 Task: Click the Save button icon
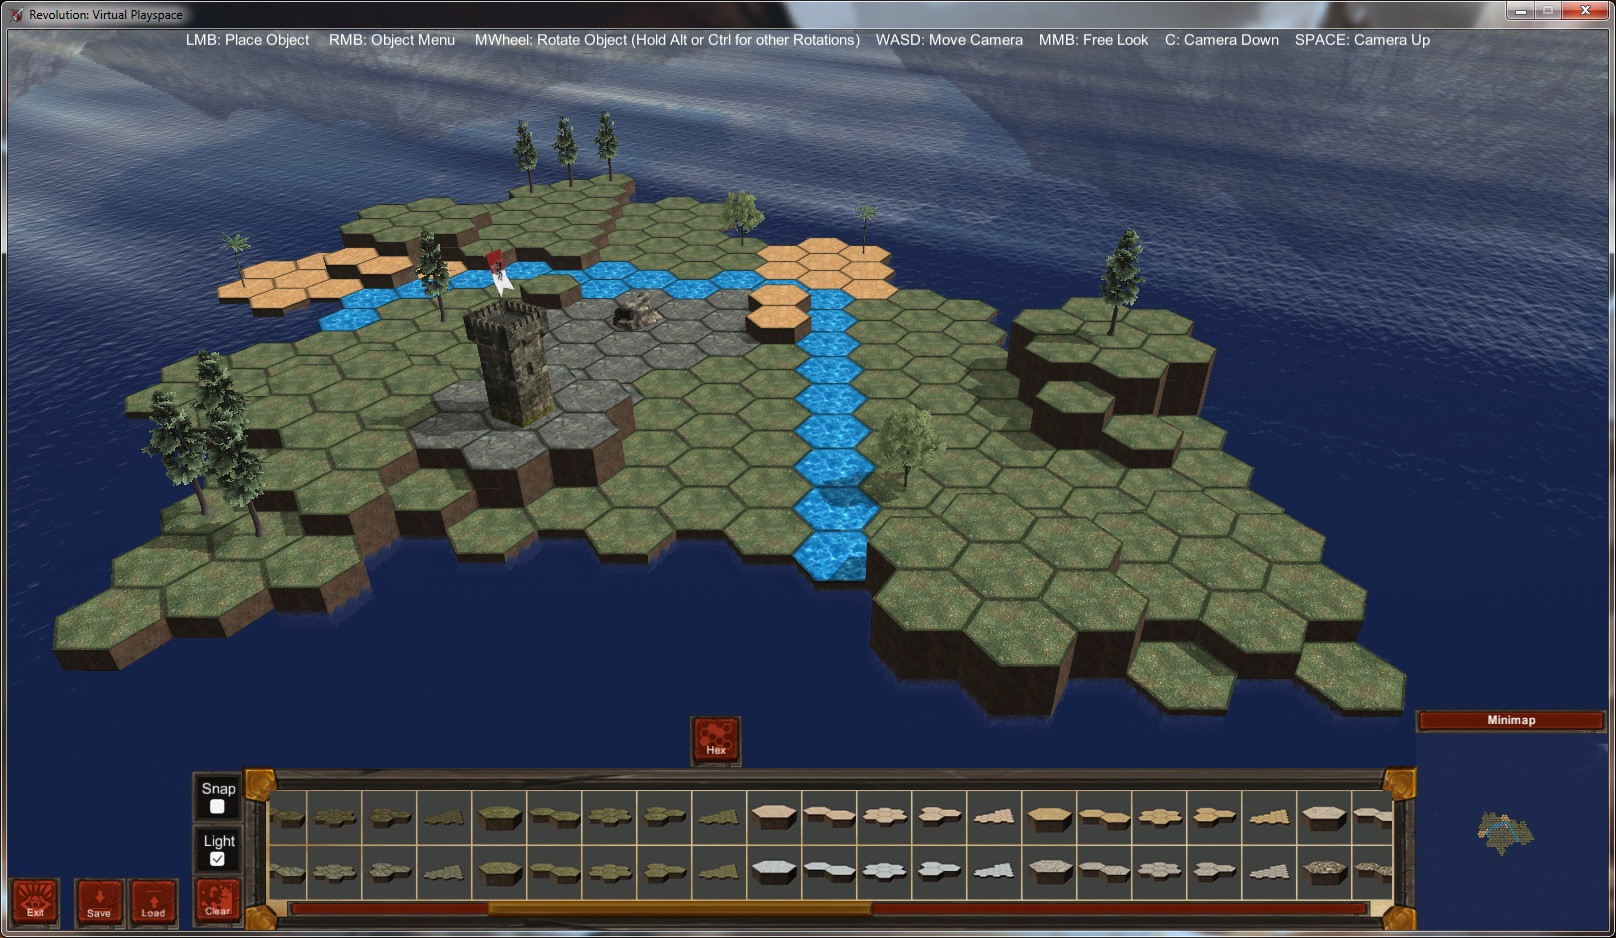[99, 901]
